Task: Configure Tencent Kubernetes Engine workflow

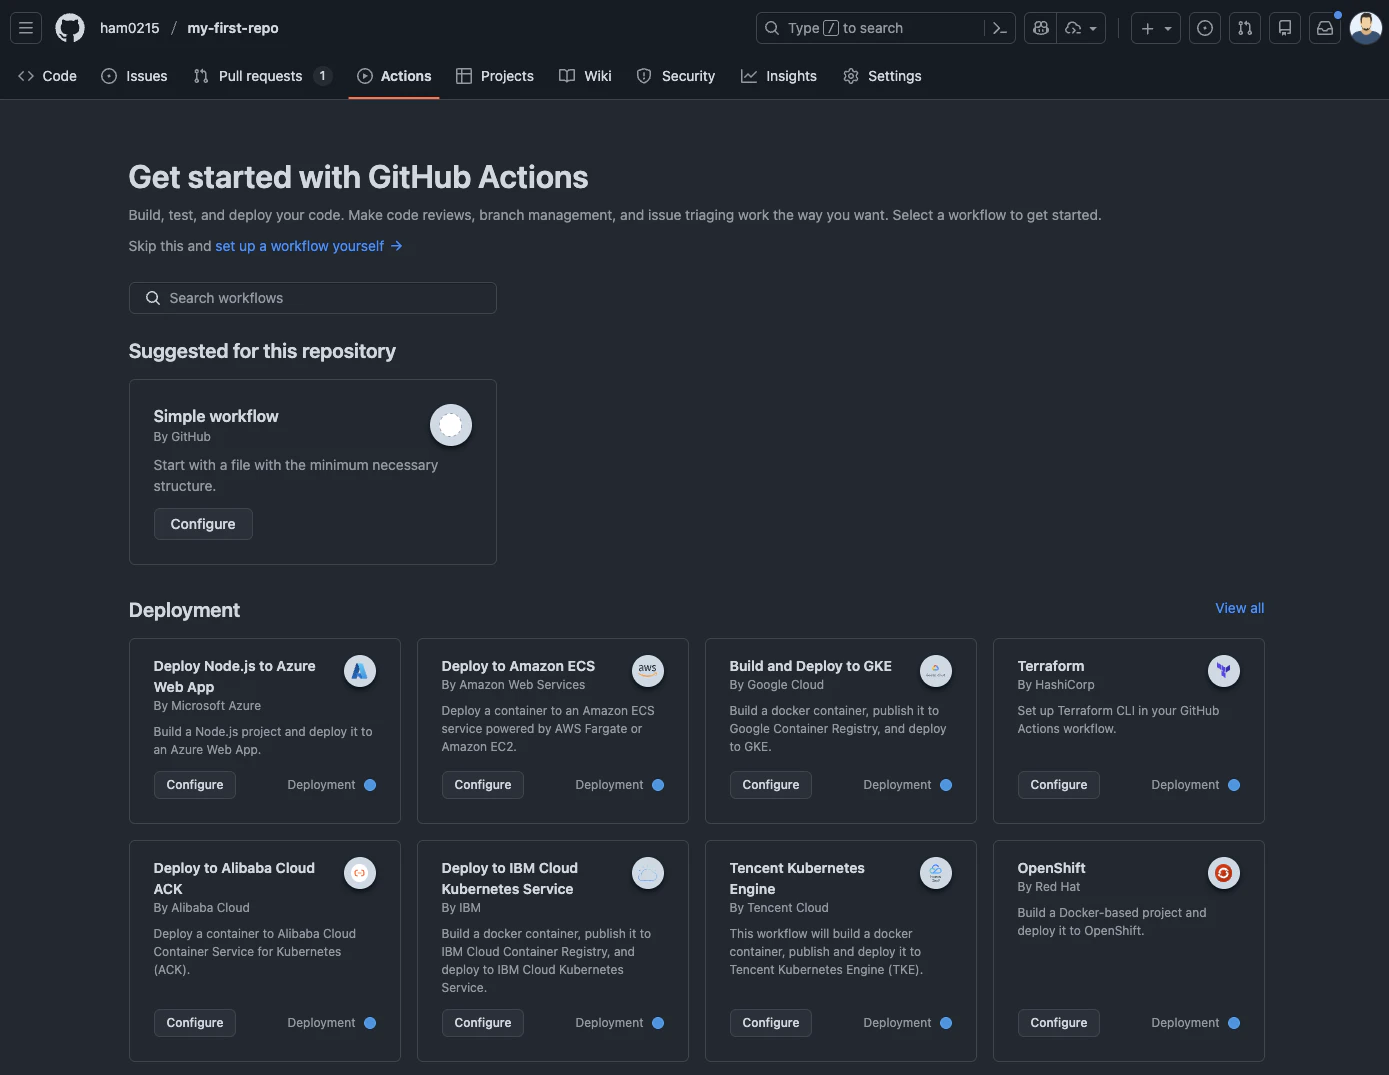Action: (x=771, y=1023)
